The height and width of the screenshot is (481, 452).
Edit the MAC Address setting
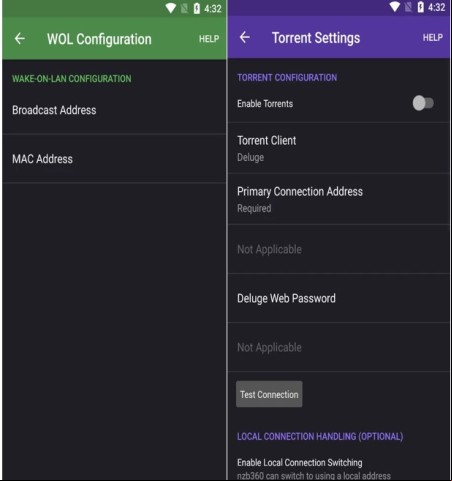(x=114, y=159)
